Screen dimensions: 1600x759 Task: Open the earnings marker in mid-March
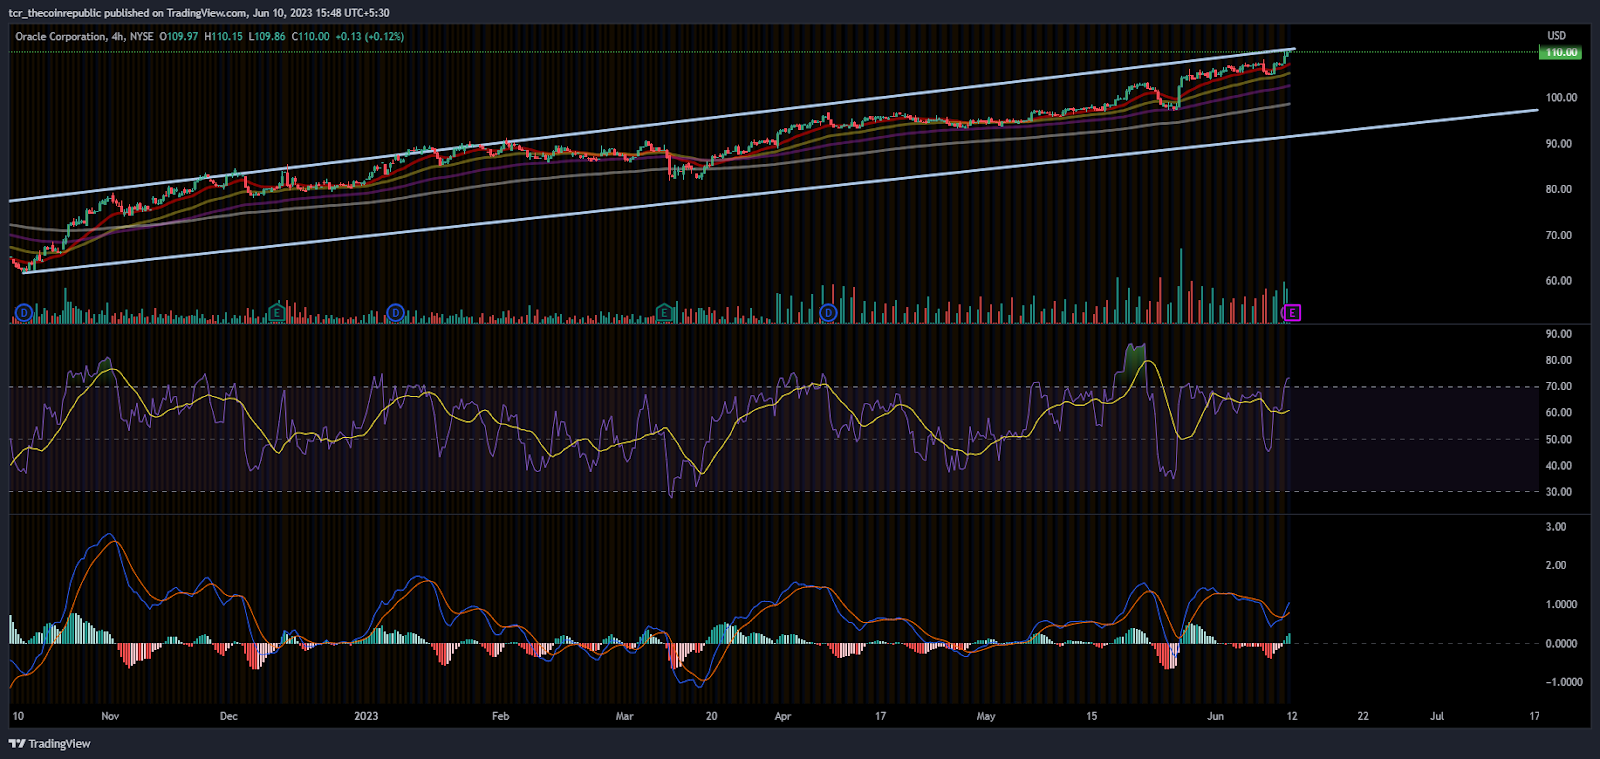point(664,313)
